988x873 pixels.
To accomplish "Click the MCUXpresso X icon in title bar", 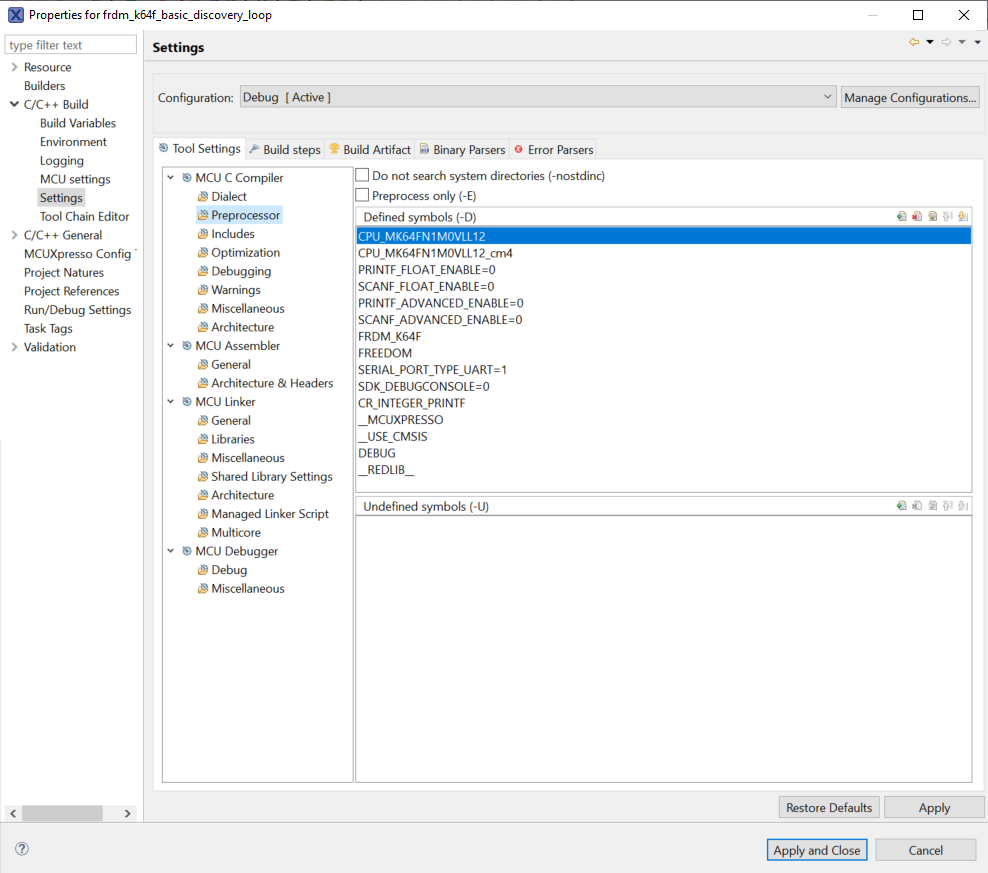I will (x=15, y=14).
